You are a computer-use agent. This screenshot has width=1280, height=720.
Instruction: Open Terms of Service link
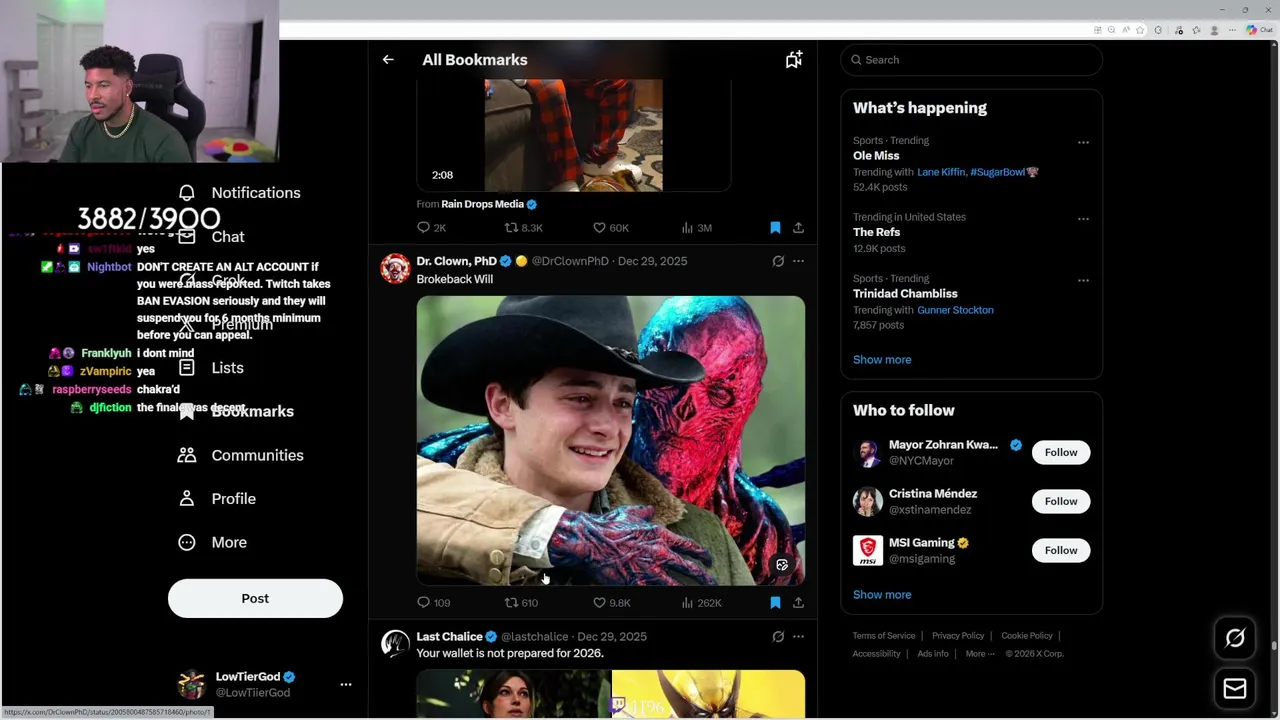coord(884,636)
